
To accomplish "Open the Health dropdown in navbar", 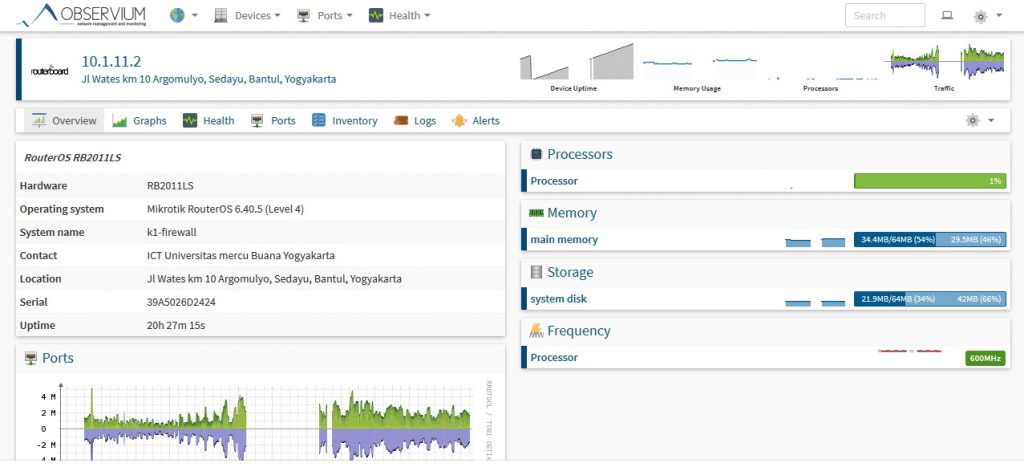I will 399,16.
